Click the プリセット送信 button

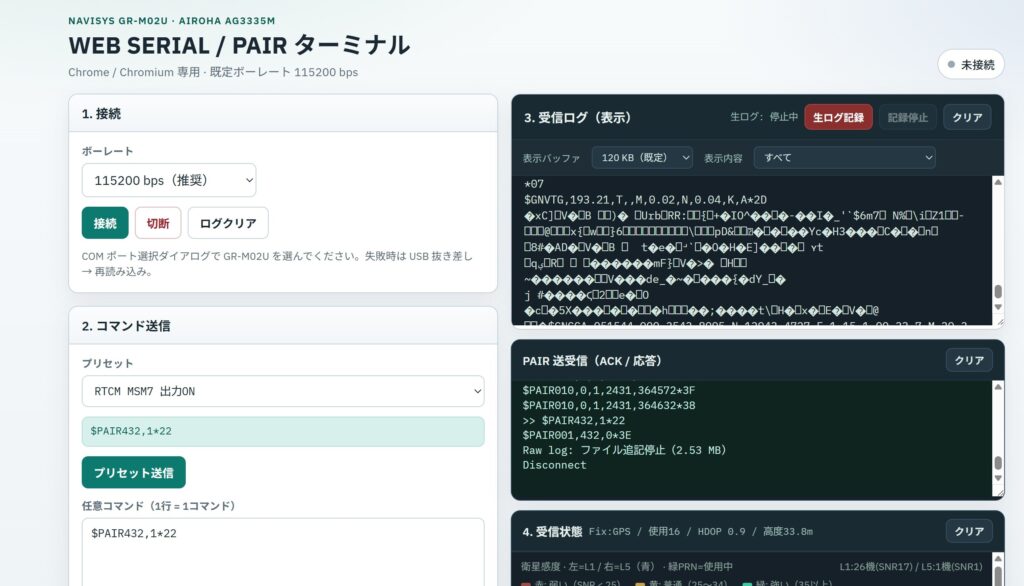133,472
